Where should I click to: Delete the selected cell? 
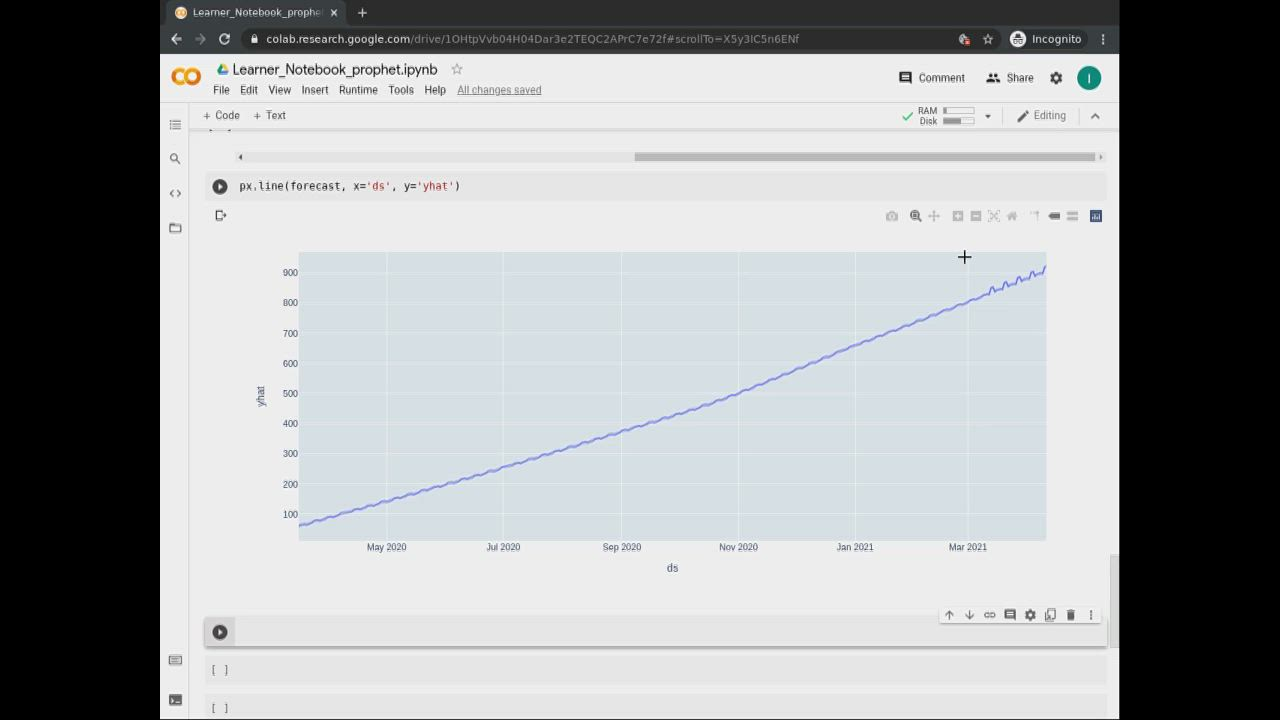(1070, 615)
